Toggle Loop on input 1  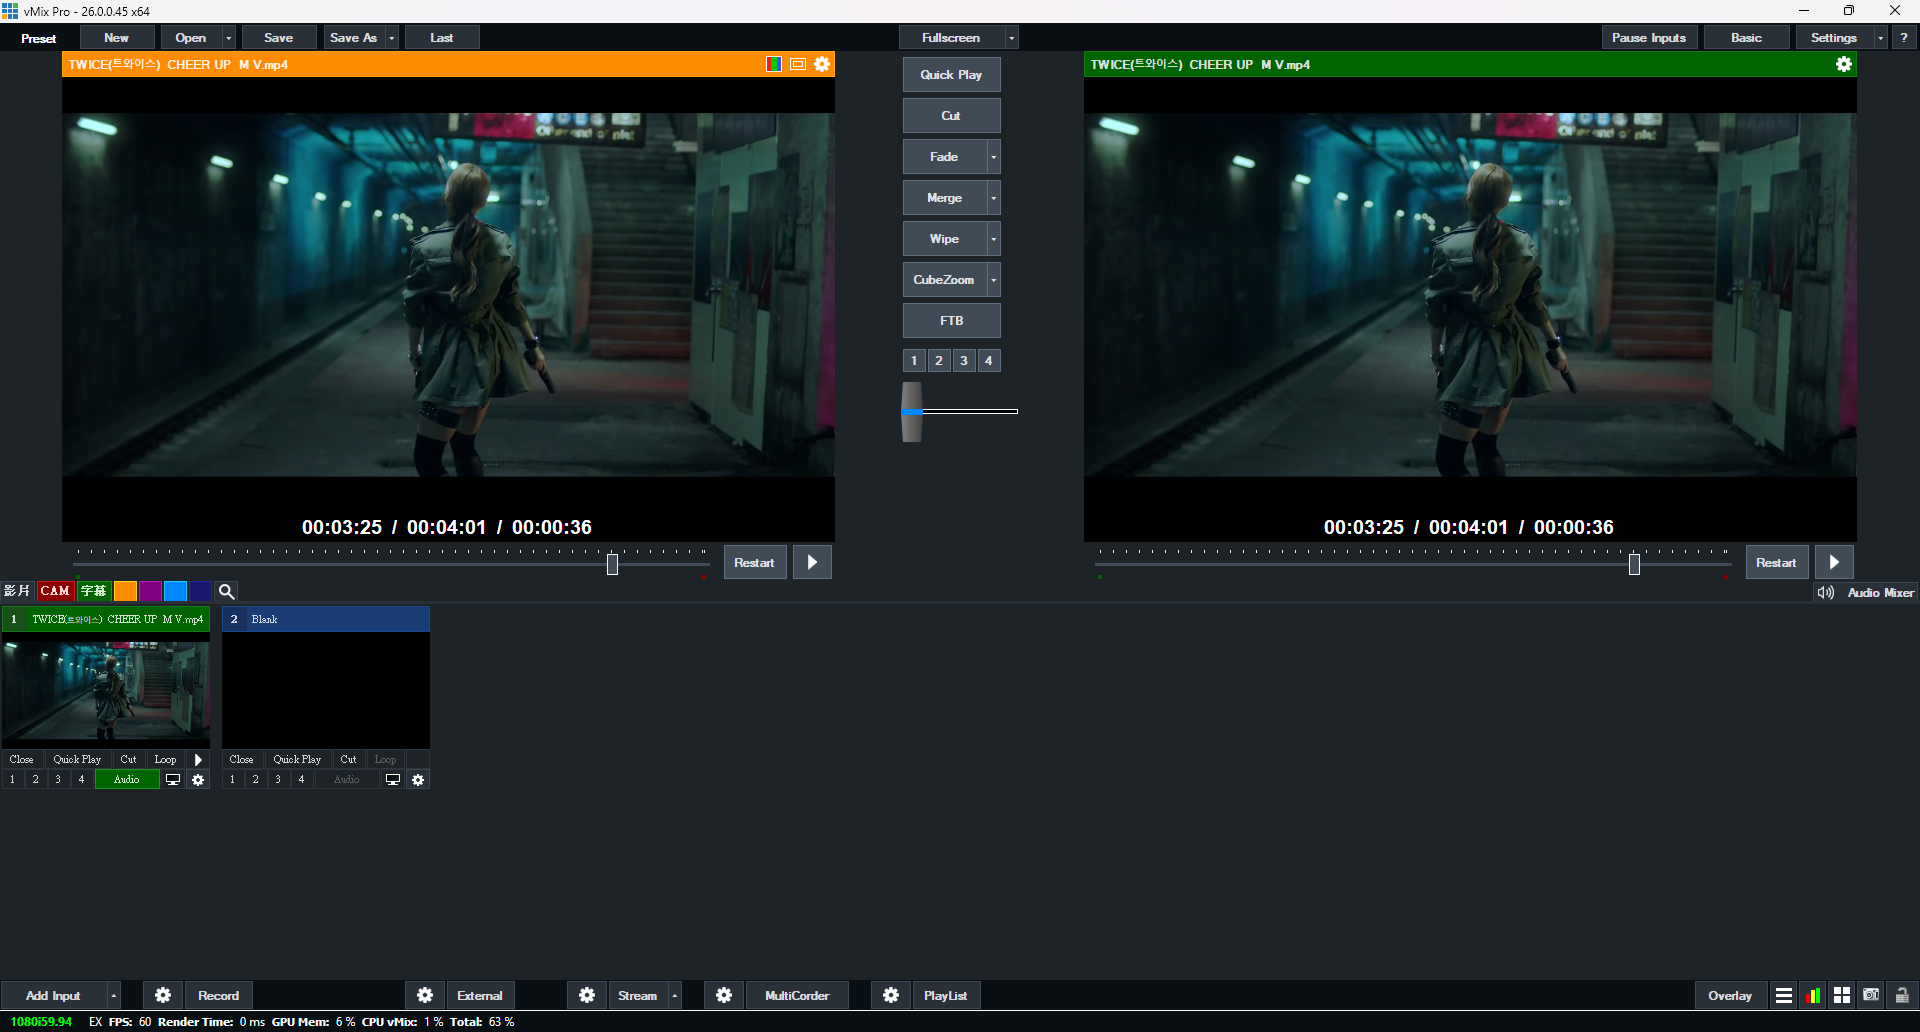pos(165,760)
